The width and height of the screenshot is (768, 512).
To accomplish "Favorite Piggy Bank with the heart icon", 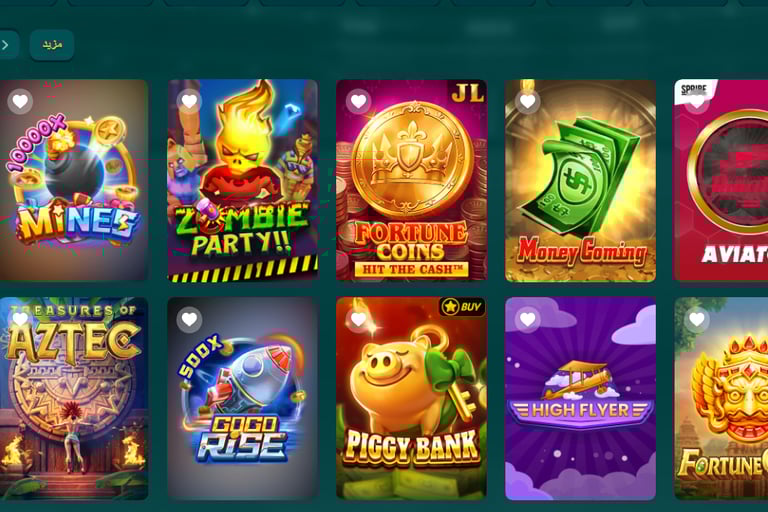I will pyautogui.click(x=359, y=319).
